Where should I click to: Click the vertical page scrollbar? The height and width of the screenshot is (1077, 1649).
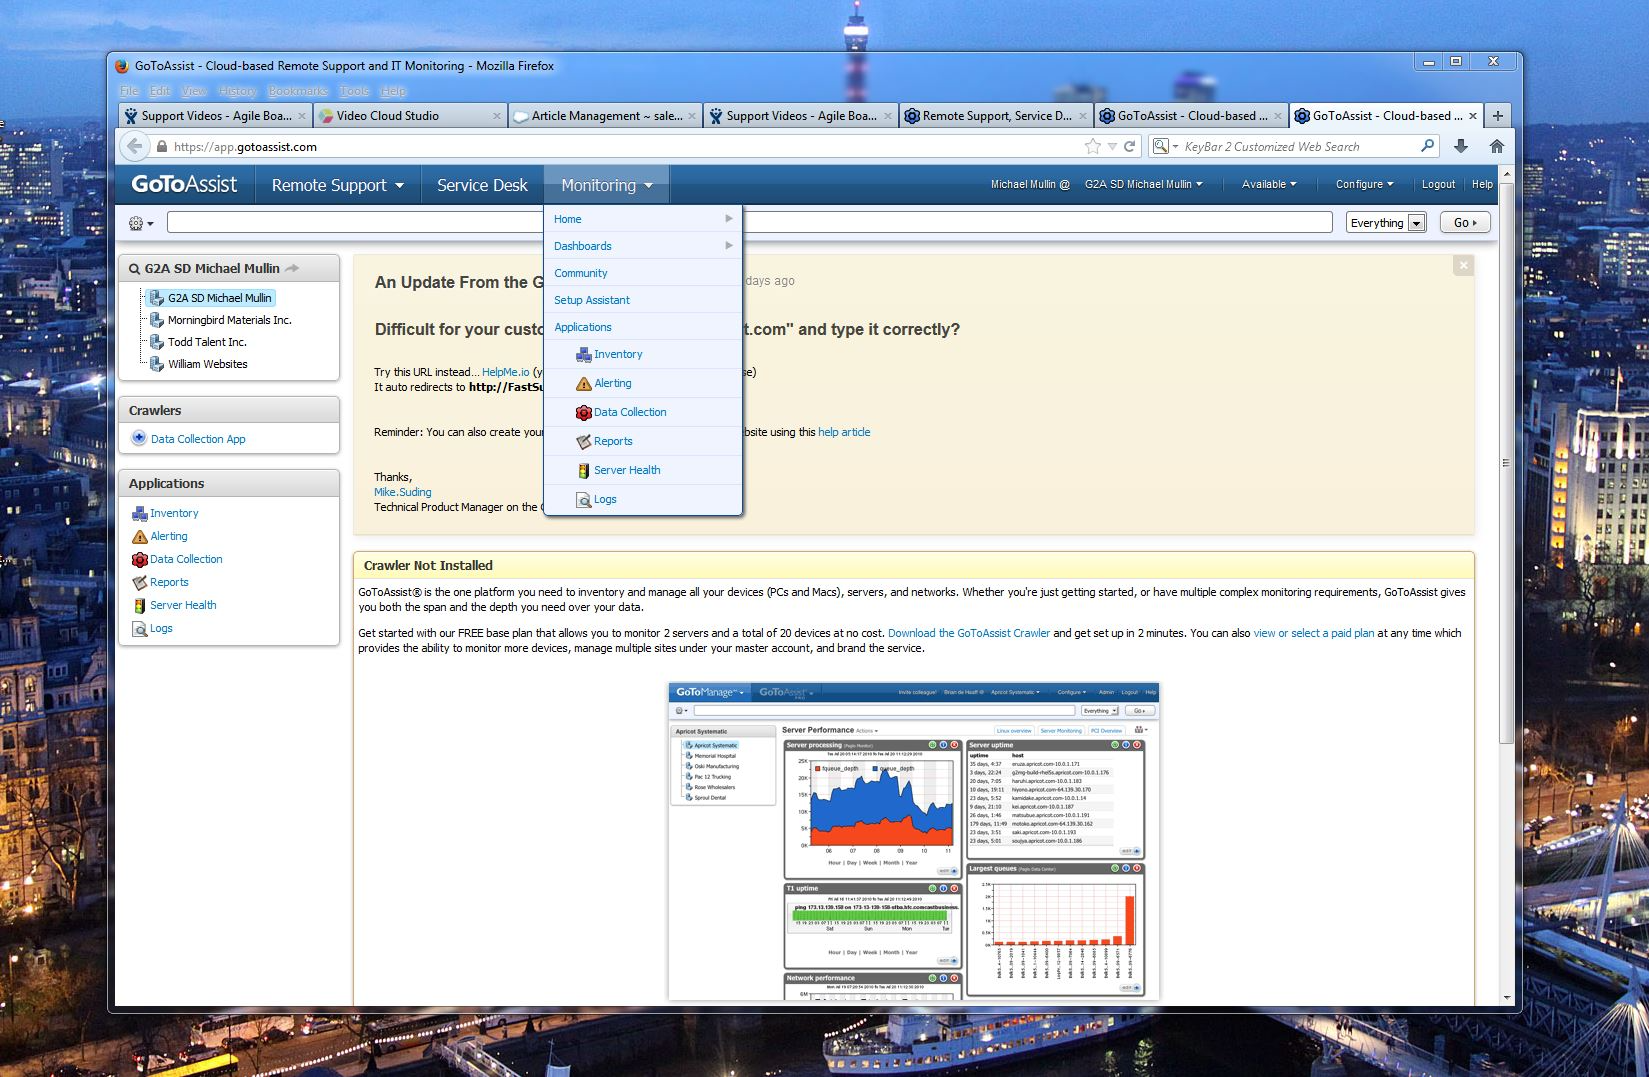[1507, 463]
